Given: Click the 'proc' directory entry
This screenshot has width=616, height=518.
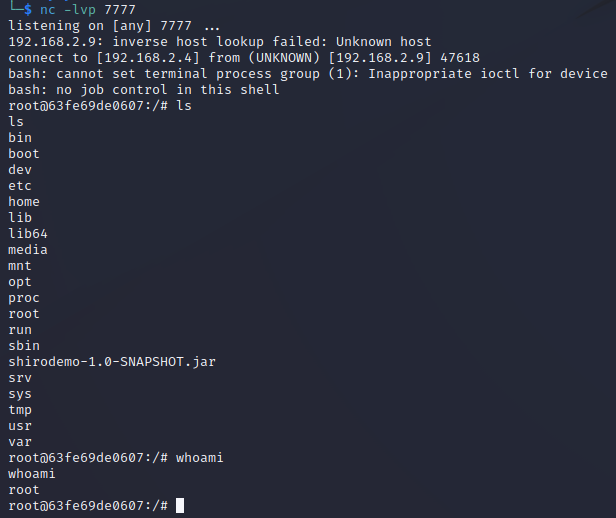Looking at the screenshot, I should [x=24, y=297].
